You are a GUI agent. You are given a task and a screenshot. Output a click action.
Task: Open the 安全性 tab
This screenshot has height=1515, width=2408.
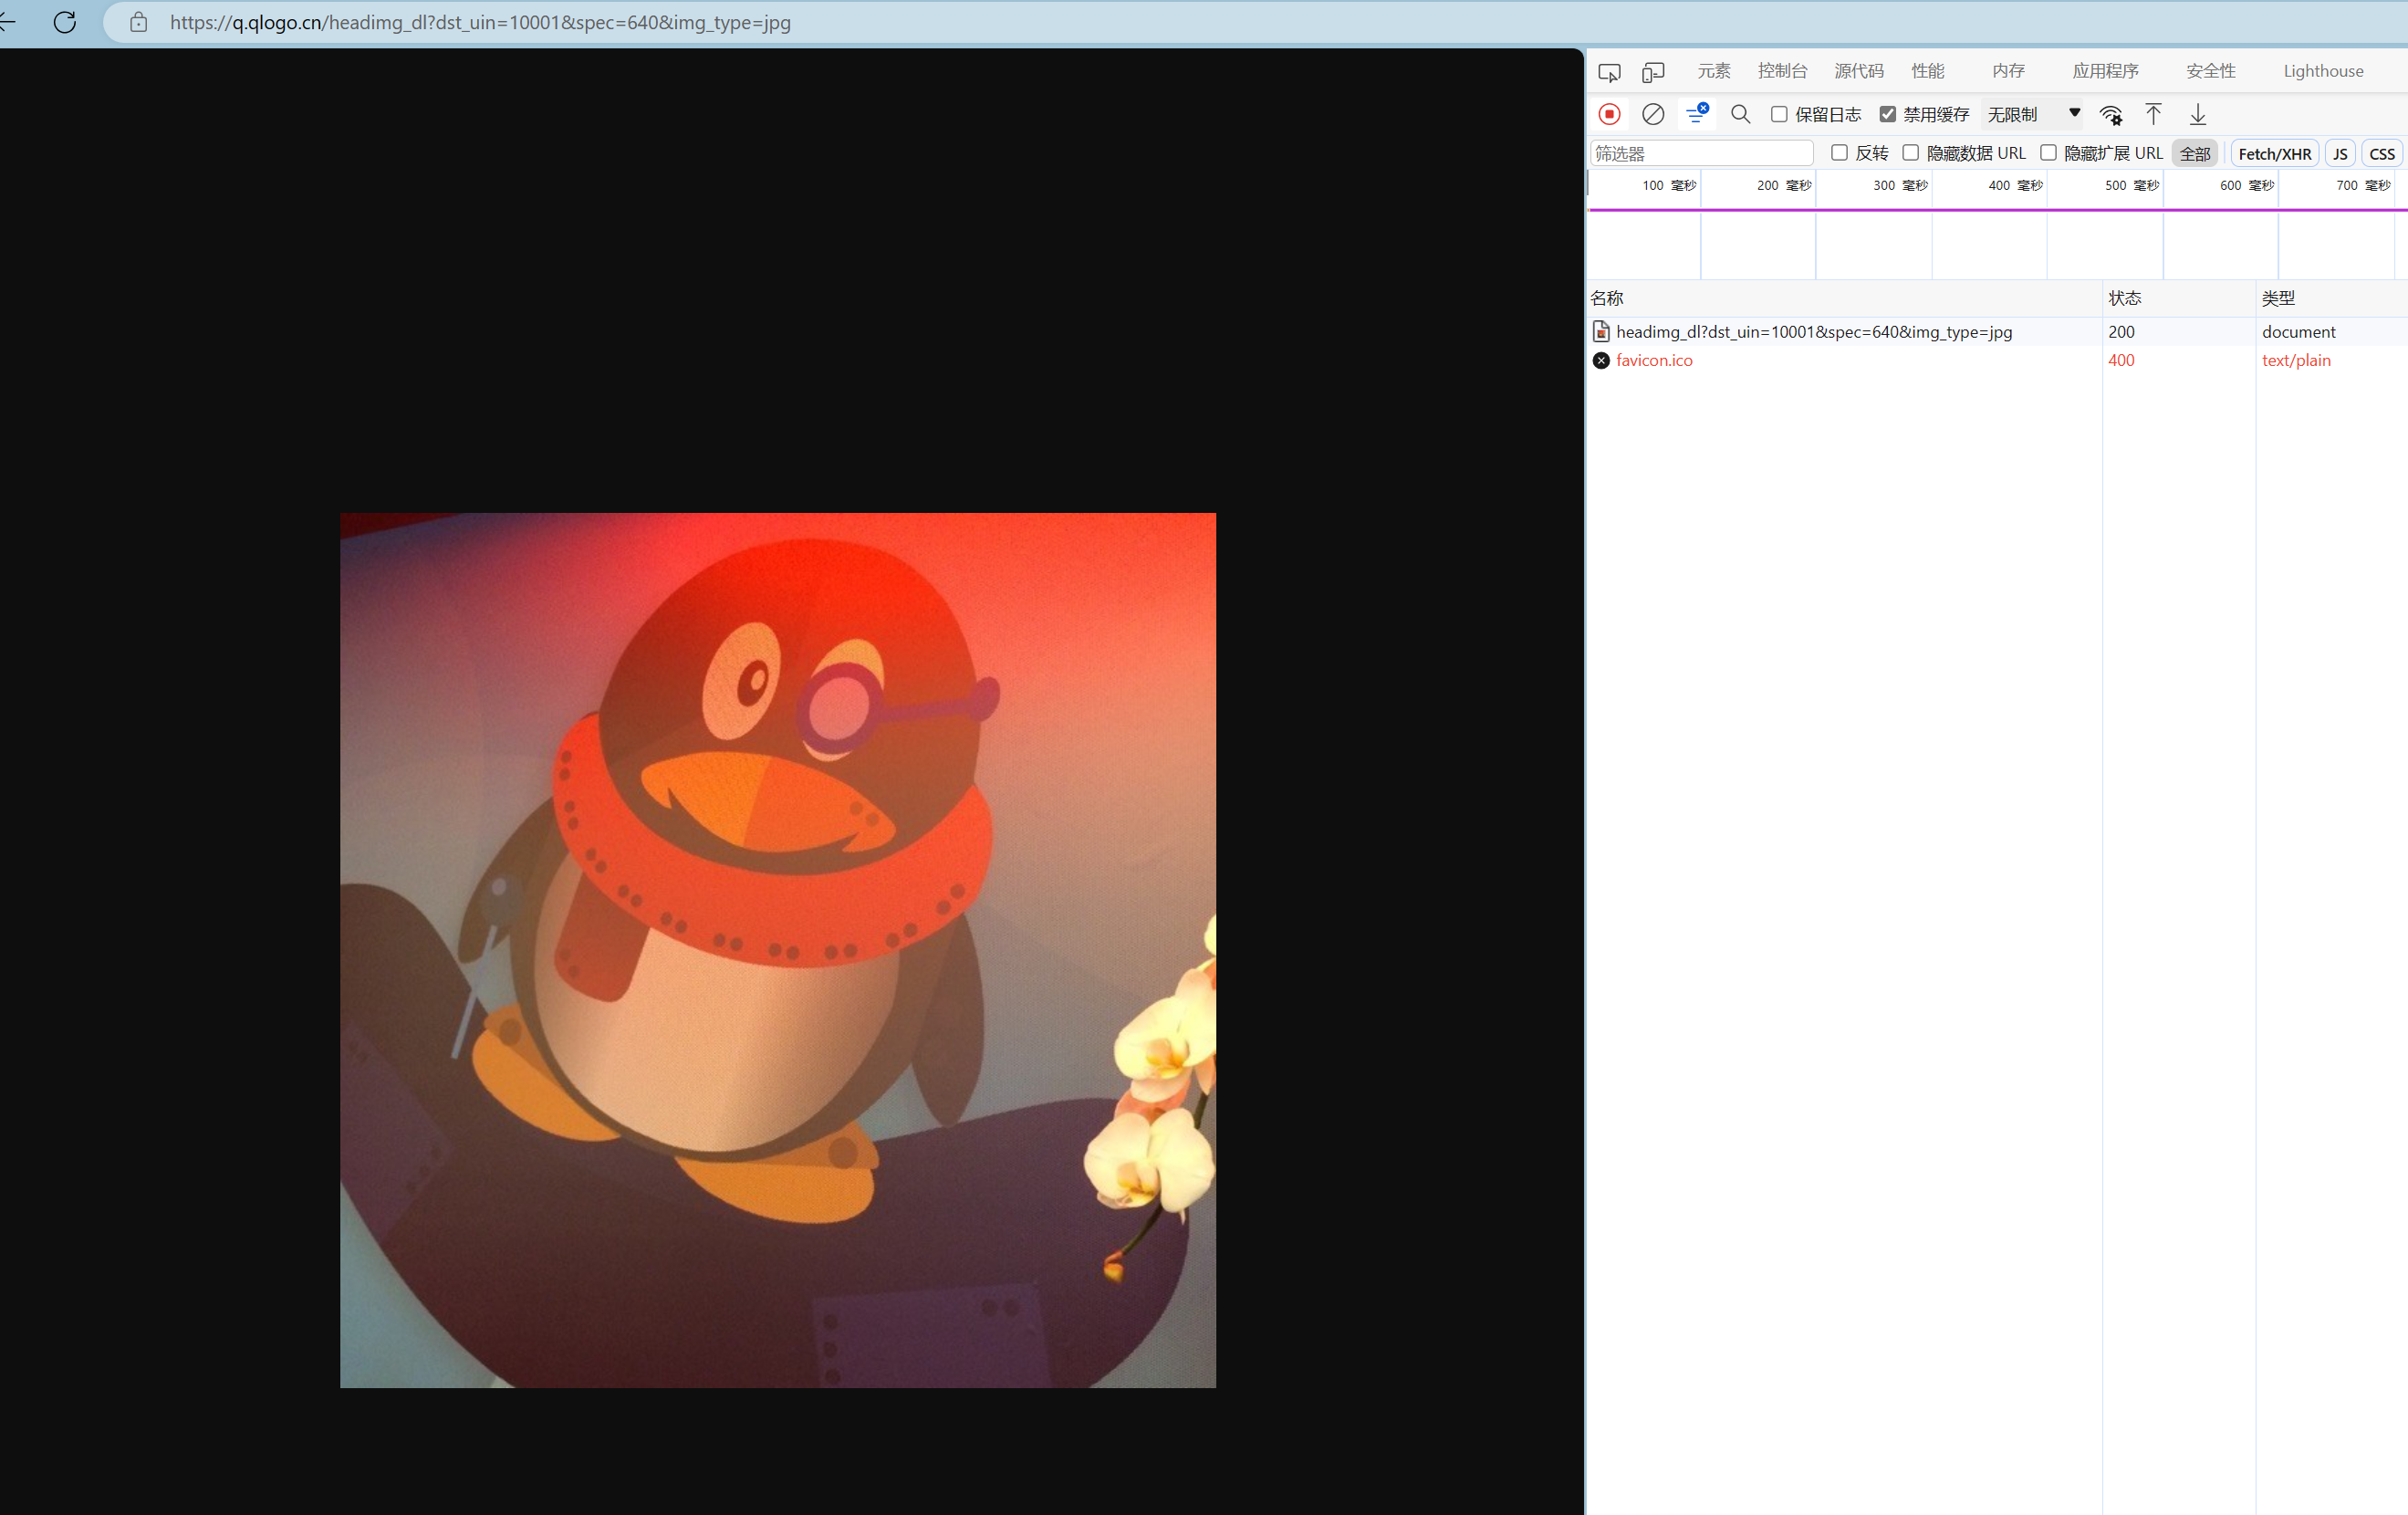pyautogui.click(x=2210, y=71)
